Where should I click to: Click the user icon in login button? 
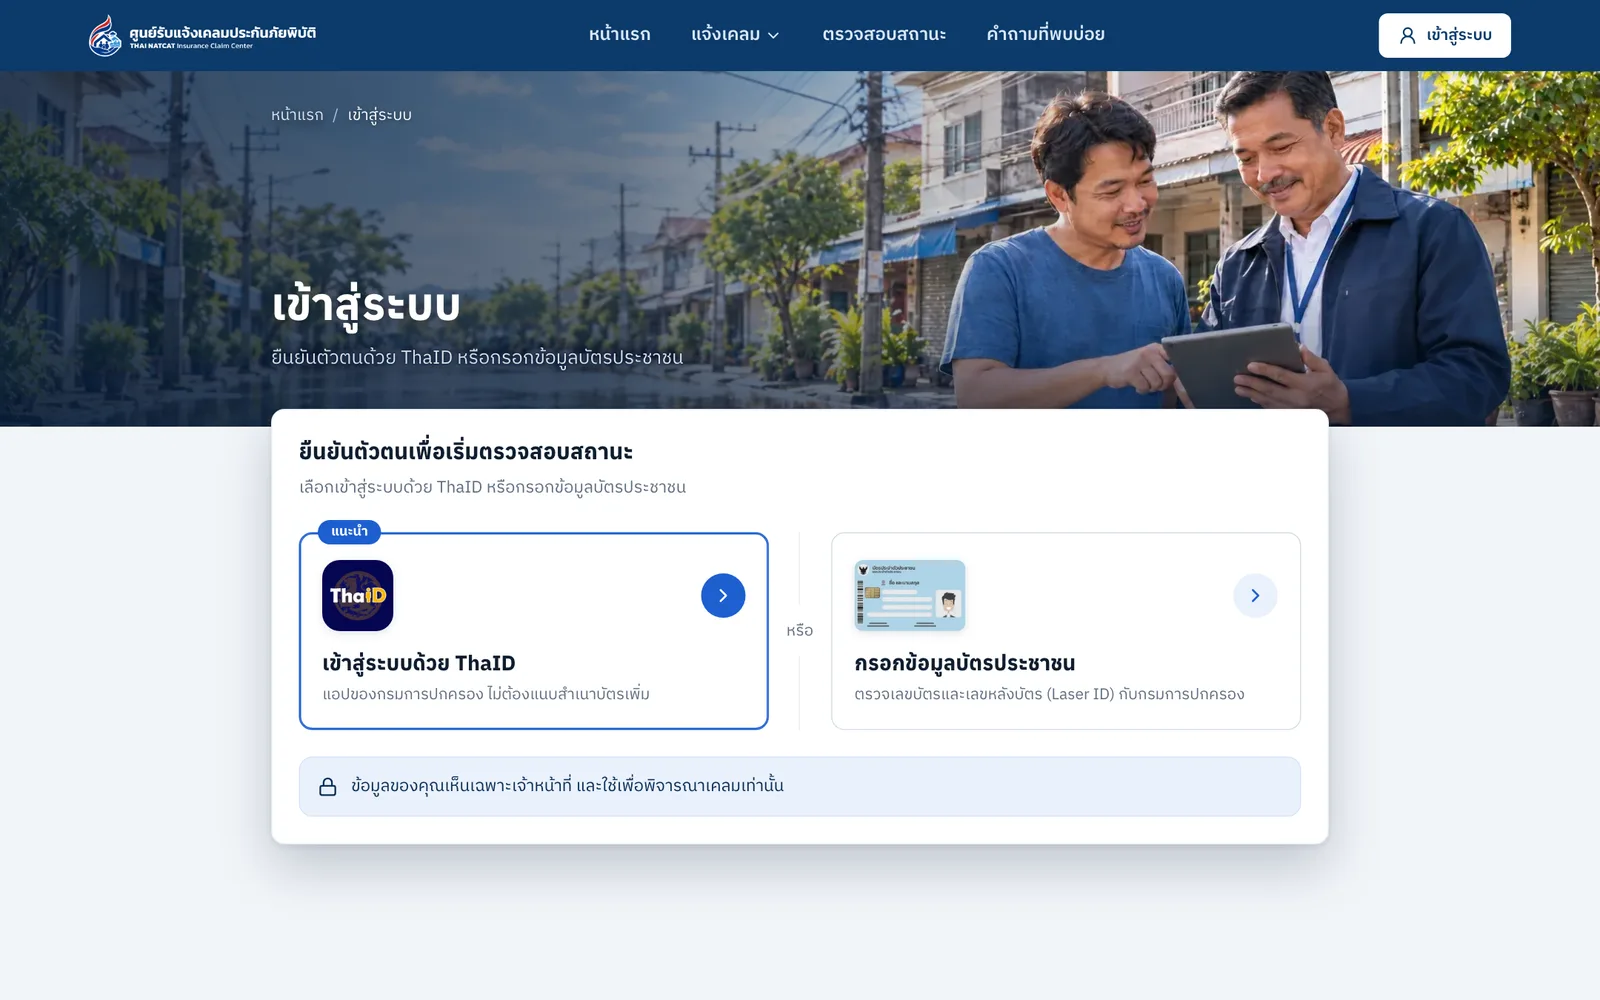click(1407, 35)
